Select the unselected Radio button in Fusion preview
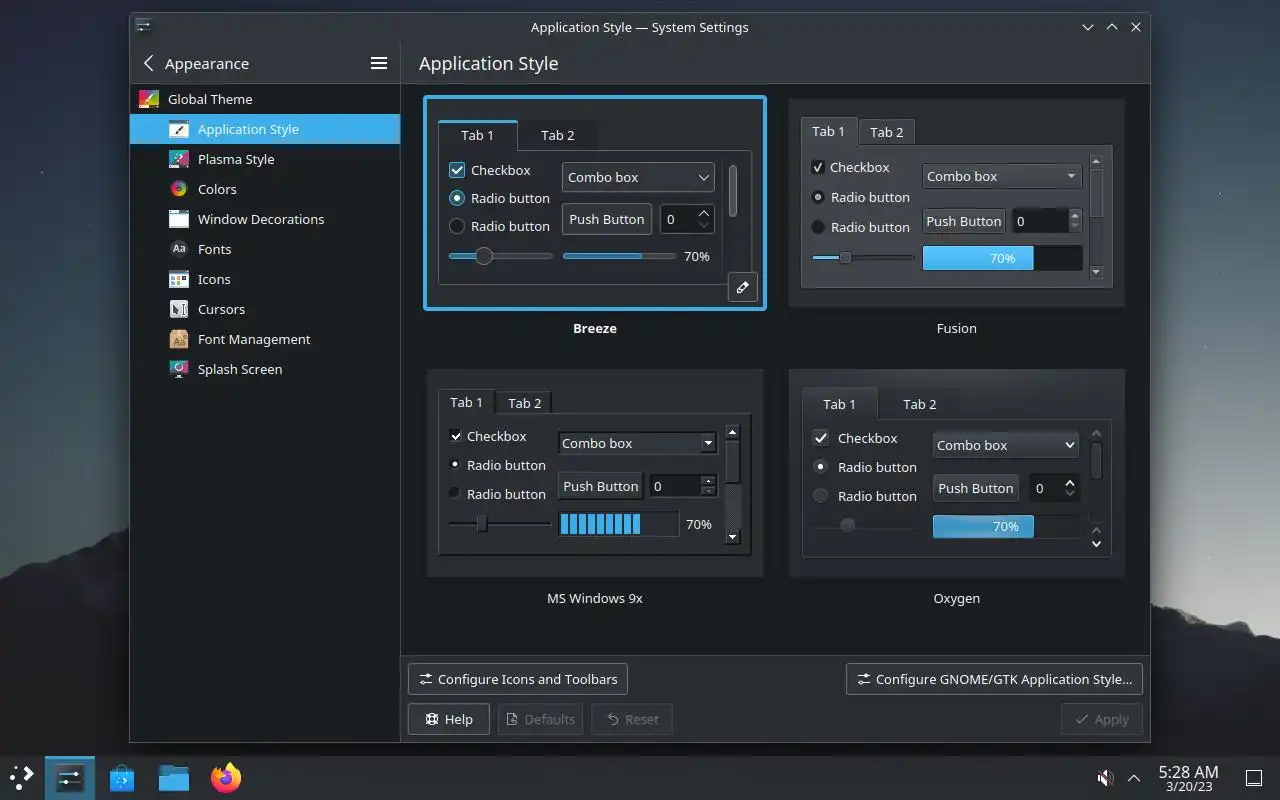Image resolution: width=1280 pixels, height=800 pixels. tap(818, 227)
